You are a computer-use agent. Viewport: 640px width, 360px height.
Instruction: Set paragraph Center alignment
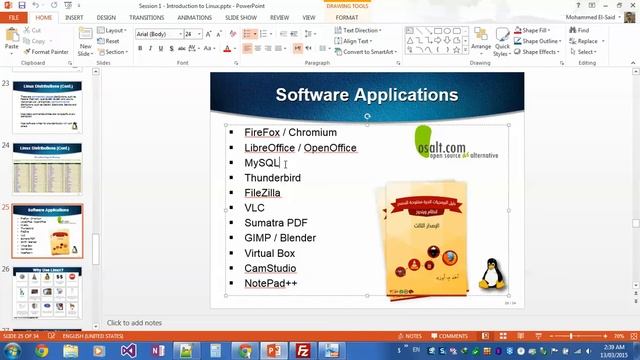[258, 49]
